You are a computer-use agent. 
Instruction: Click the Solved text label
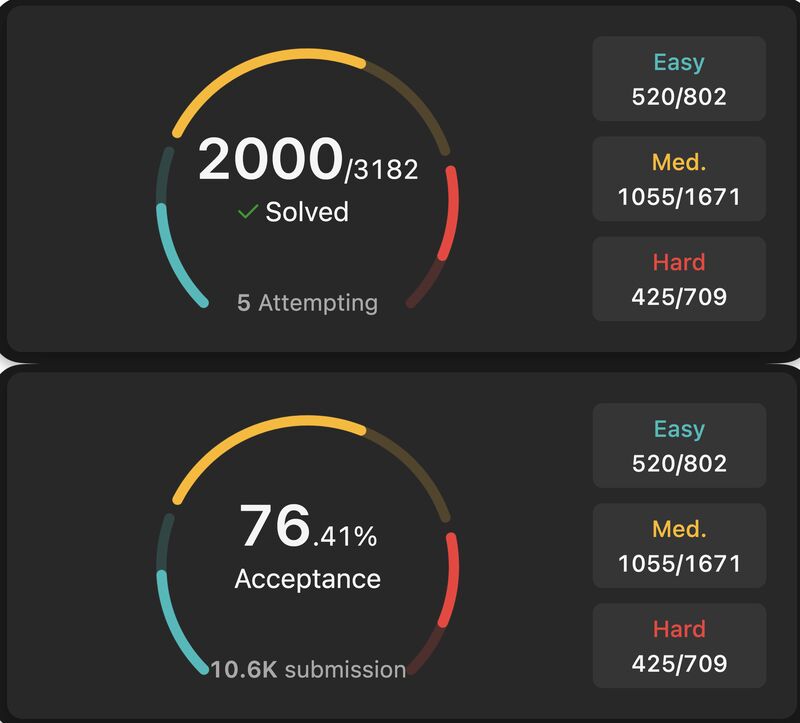point(307,212)
